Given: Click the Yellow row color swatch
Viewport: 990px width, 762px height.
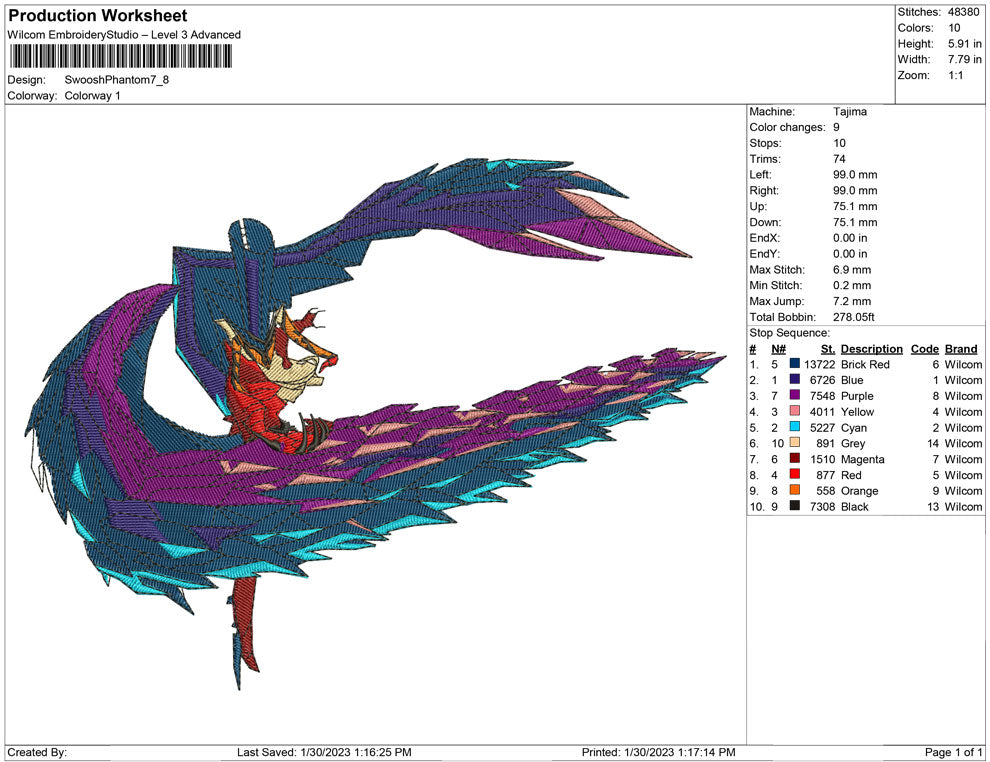Looking at the screenshot, I should [795, 411].
